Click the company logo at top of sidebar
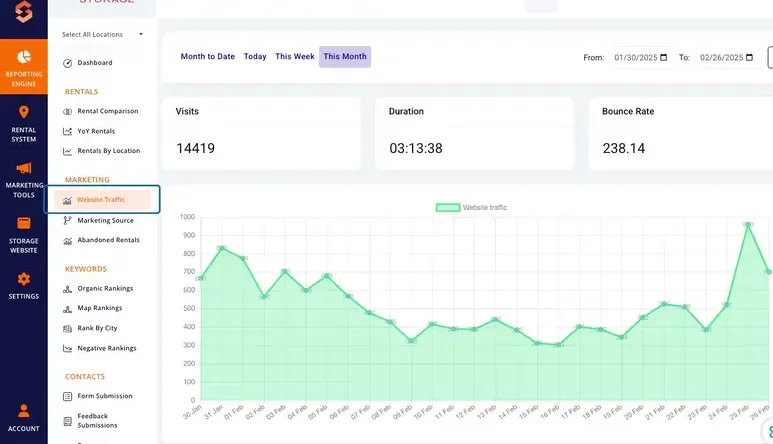This screenshot has width=773, height=444. point(24,11)
